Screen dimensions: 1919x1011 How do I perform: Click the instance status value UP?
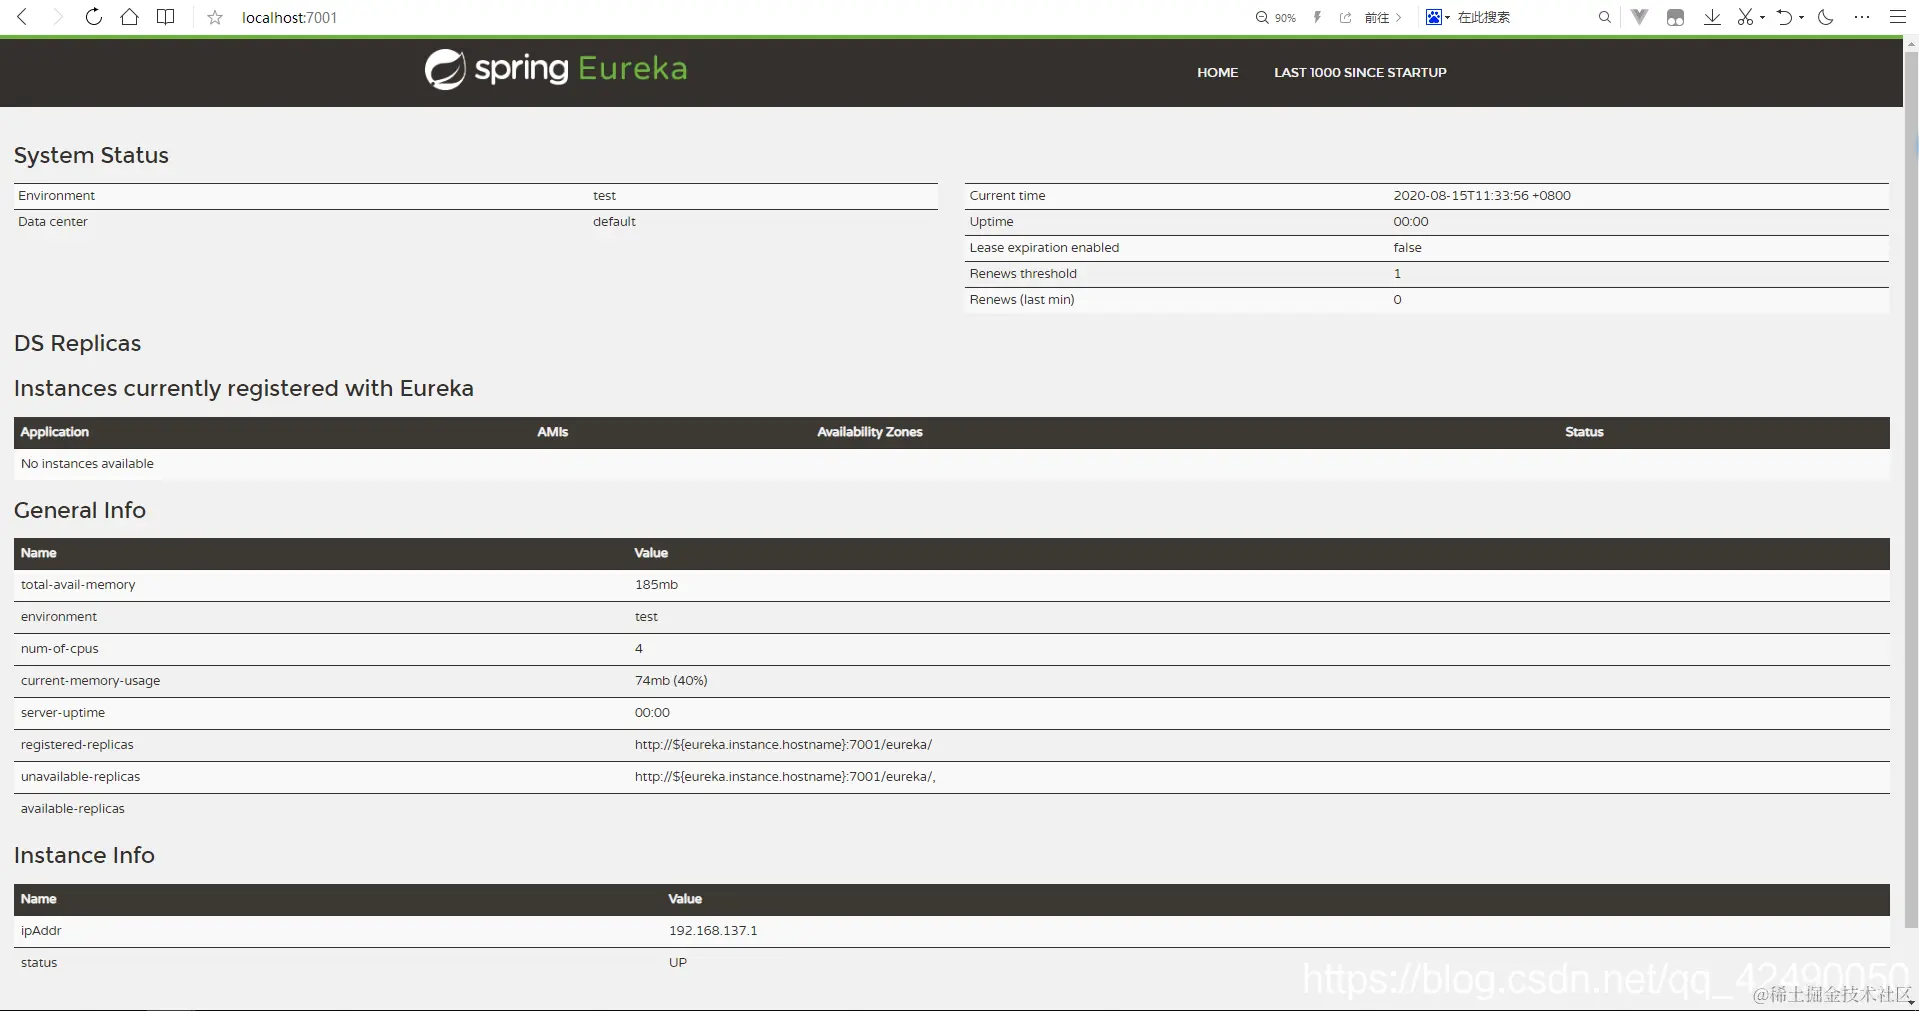678,962
